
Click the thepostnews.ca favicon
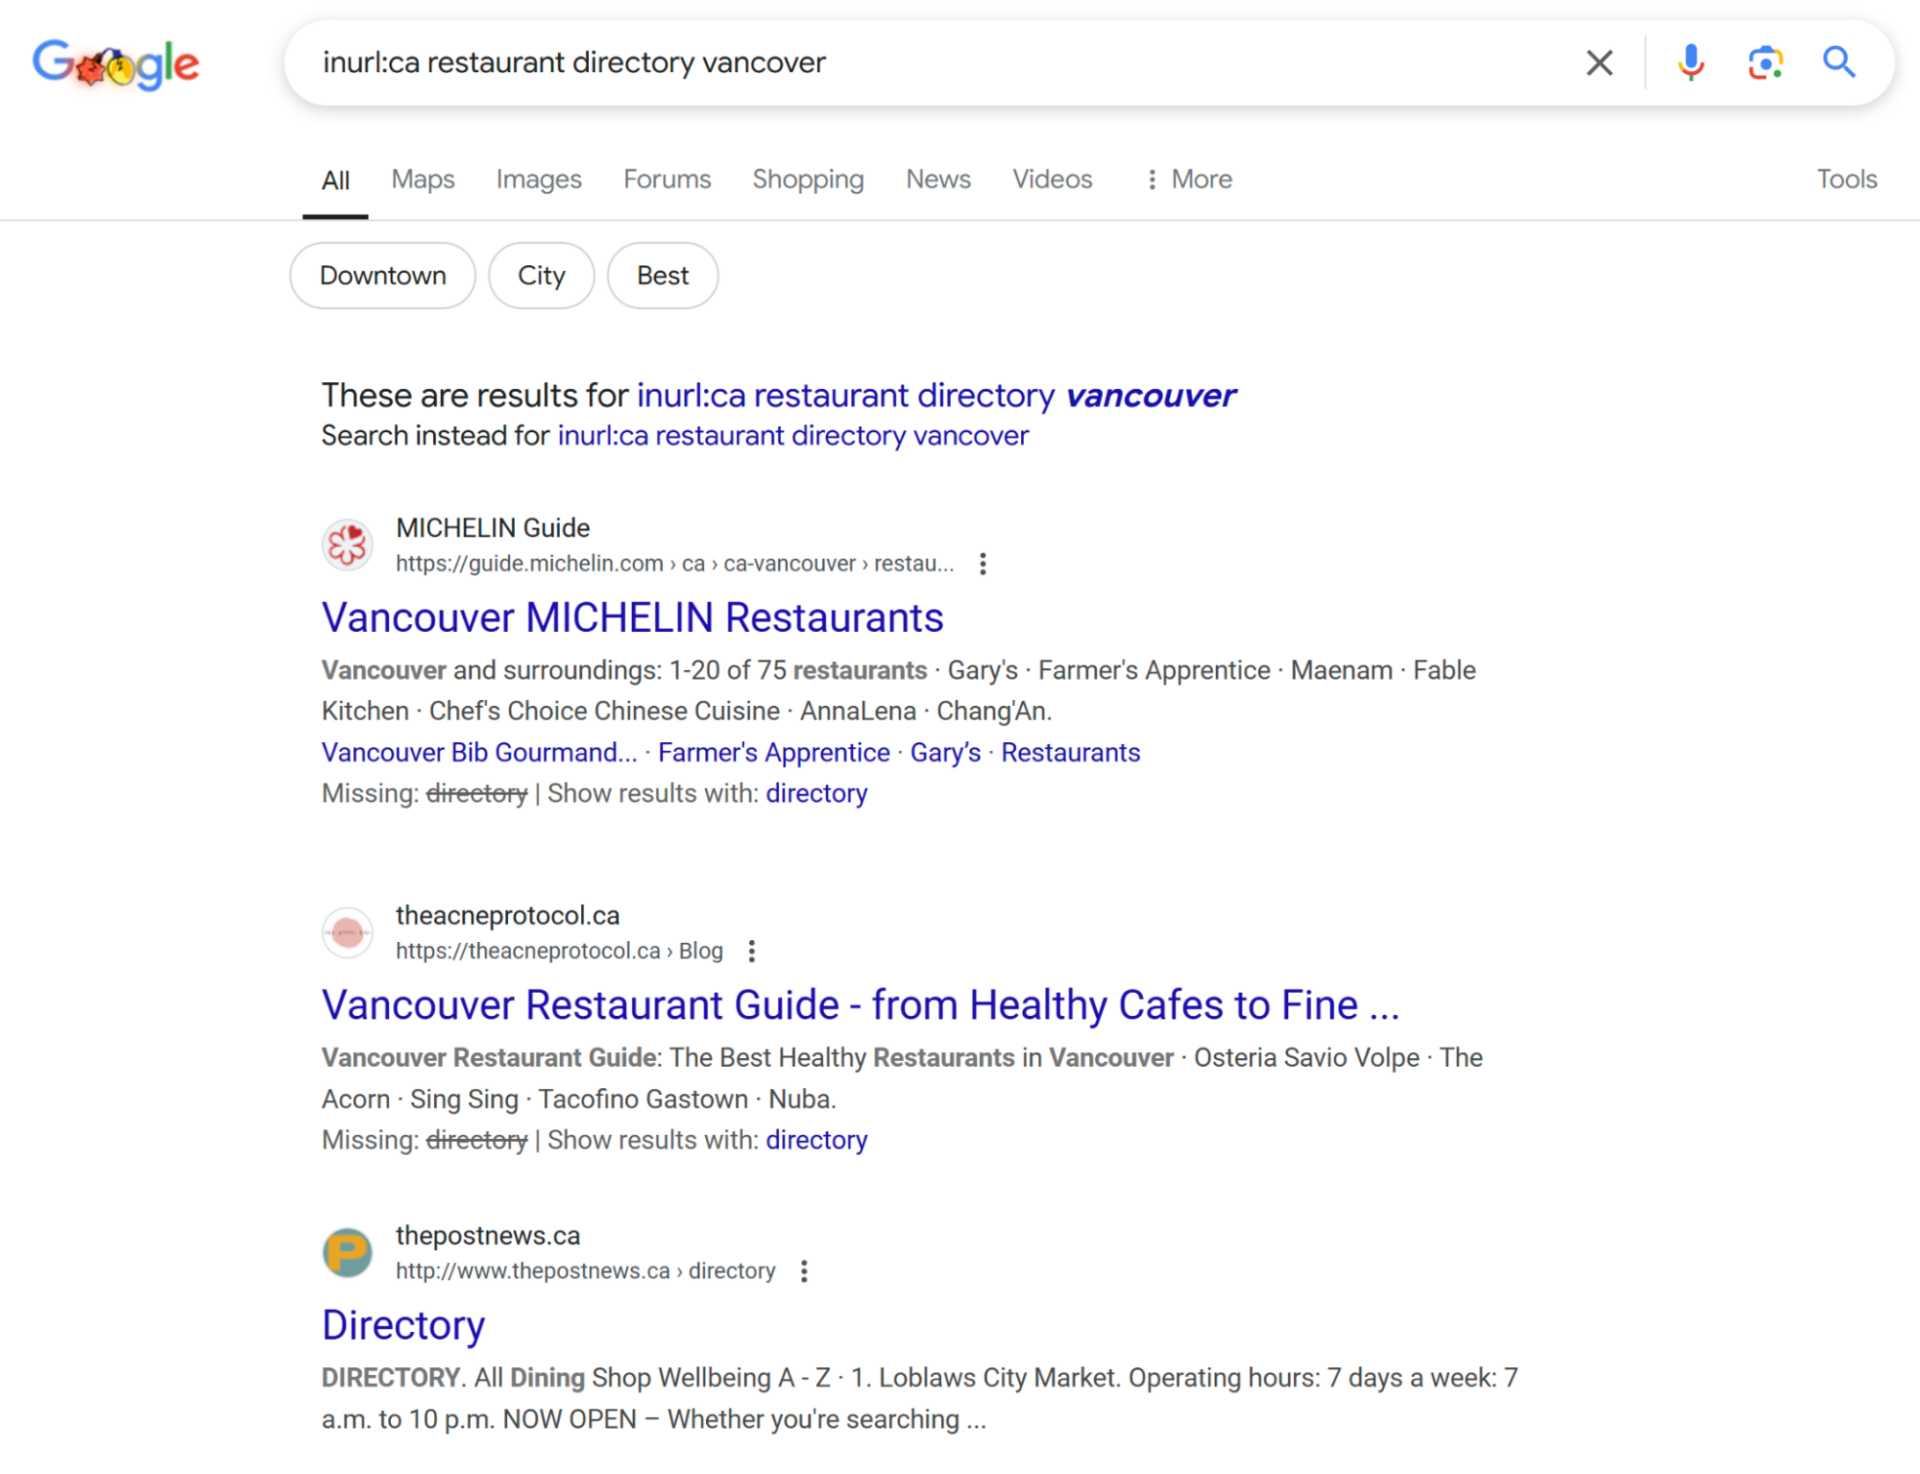(x=347, y=1252)
